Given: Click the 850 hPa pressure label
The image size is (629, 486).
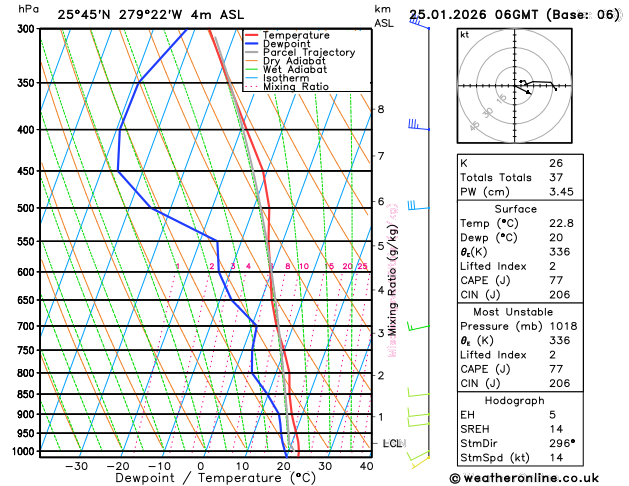Looking at the screenshot, I should click(x=28, y=395).
